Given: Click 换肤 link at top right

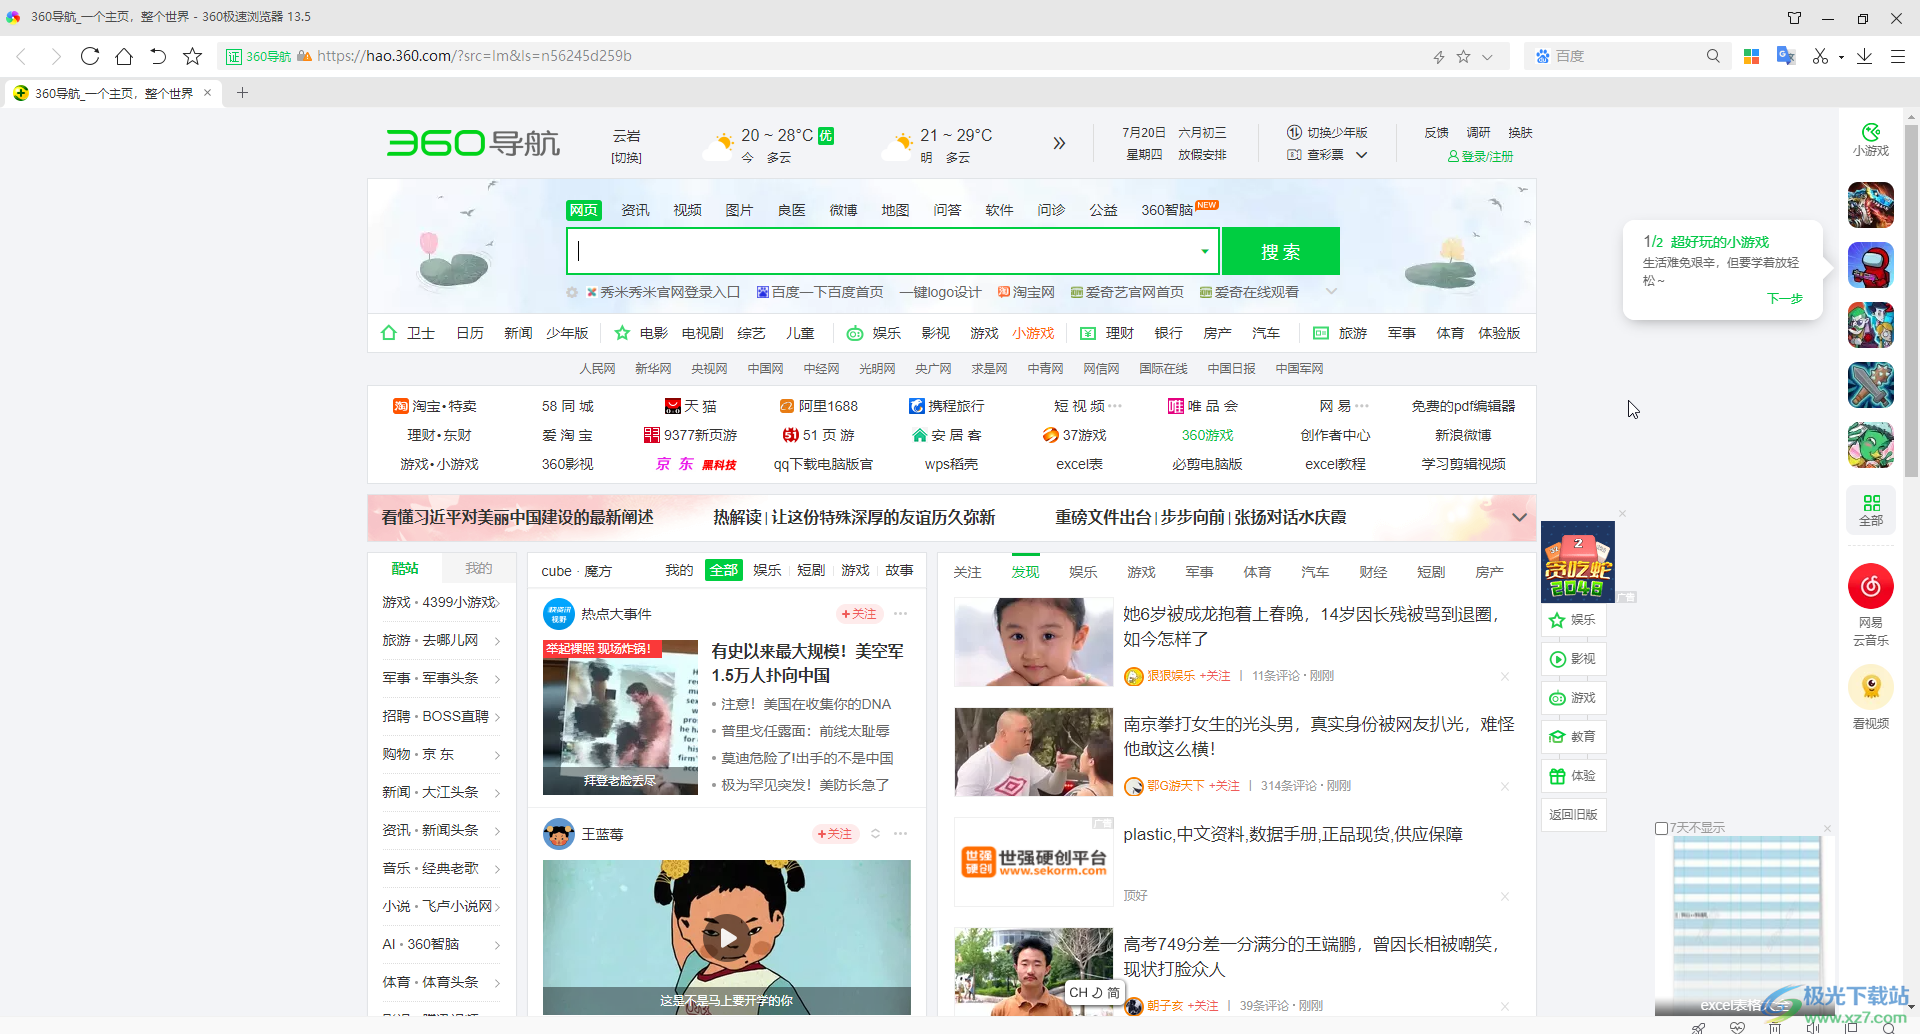Looking at the screenshot, I should pyautogui.click(x=1521, y=132).
